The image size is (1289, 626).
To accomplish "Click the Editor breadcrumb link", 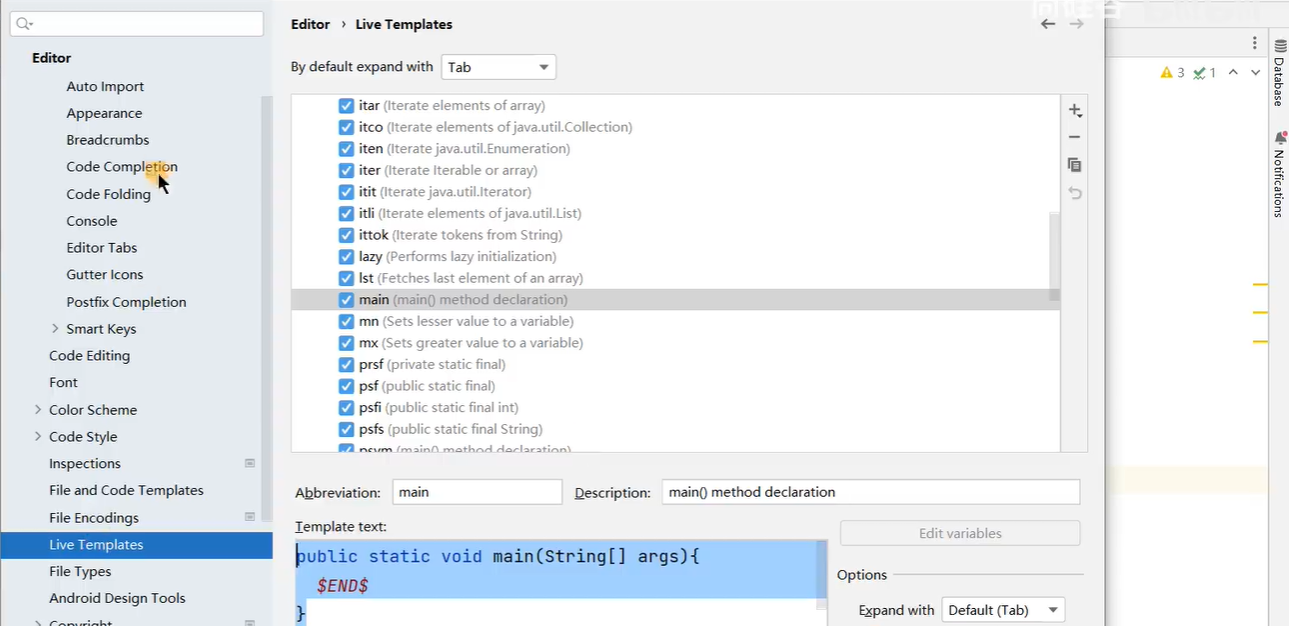I will tap(310, 24).
